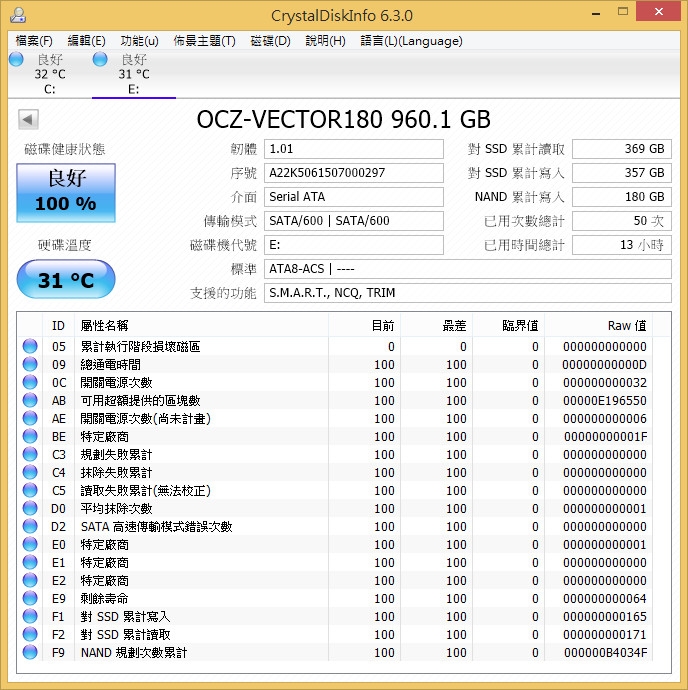Click the features field S.M.A.R.T., NCQ, TRIM
Screen dimensions: 688x690
467,293
